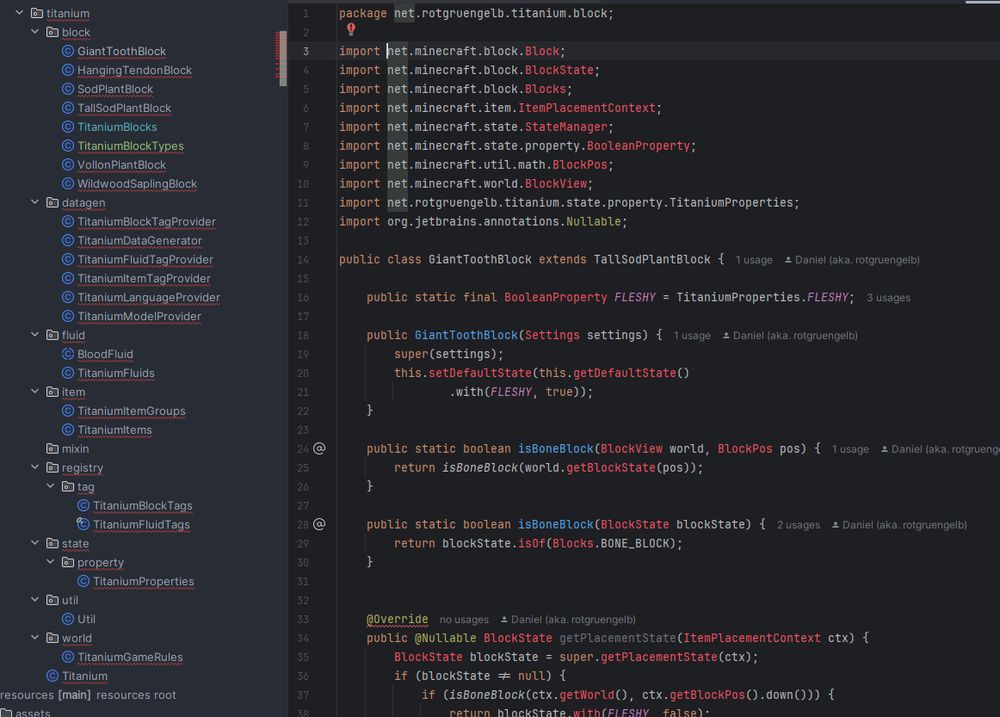Select TallSodPlantBlock class icon
The width and height of the screenshot is (1000, 717).
click(68, 108)
